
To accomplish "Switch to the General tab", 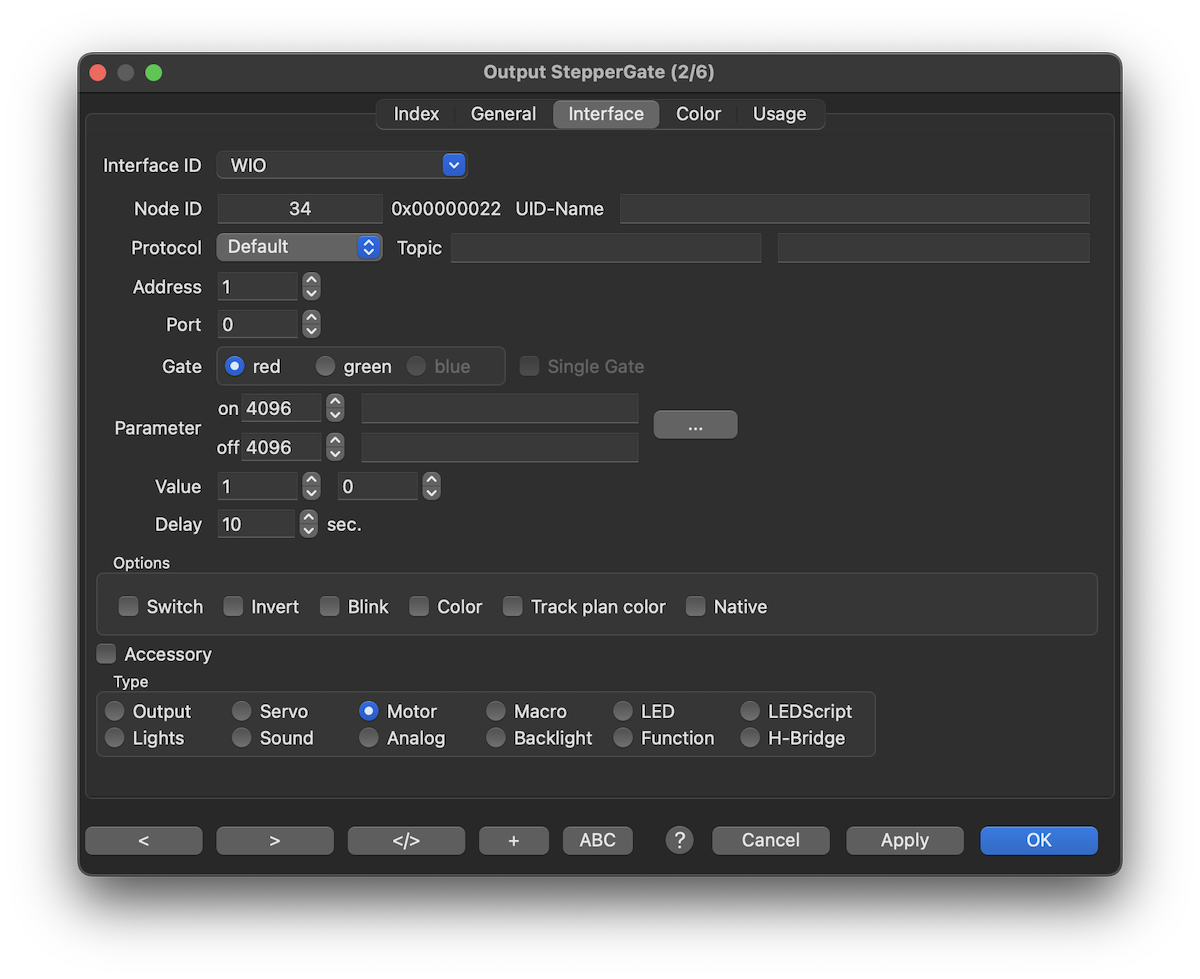I will (503, 114).
